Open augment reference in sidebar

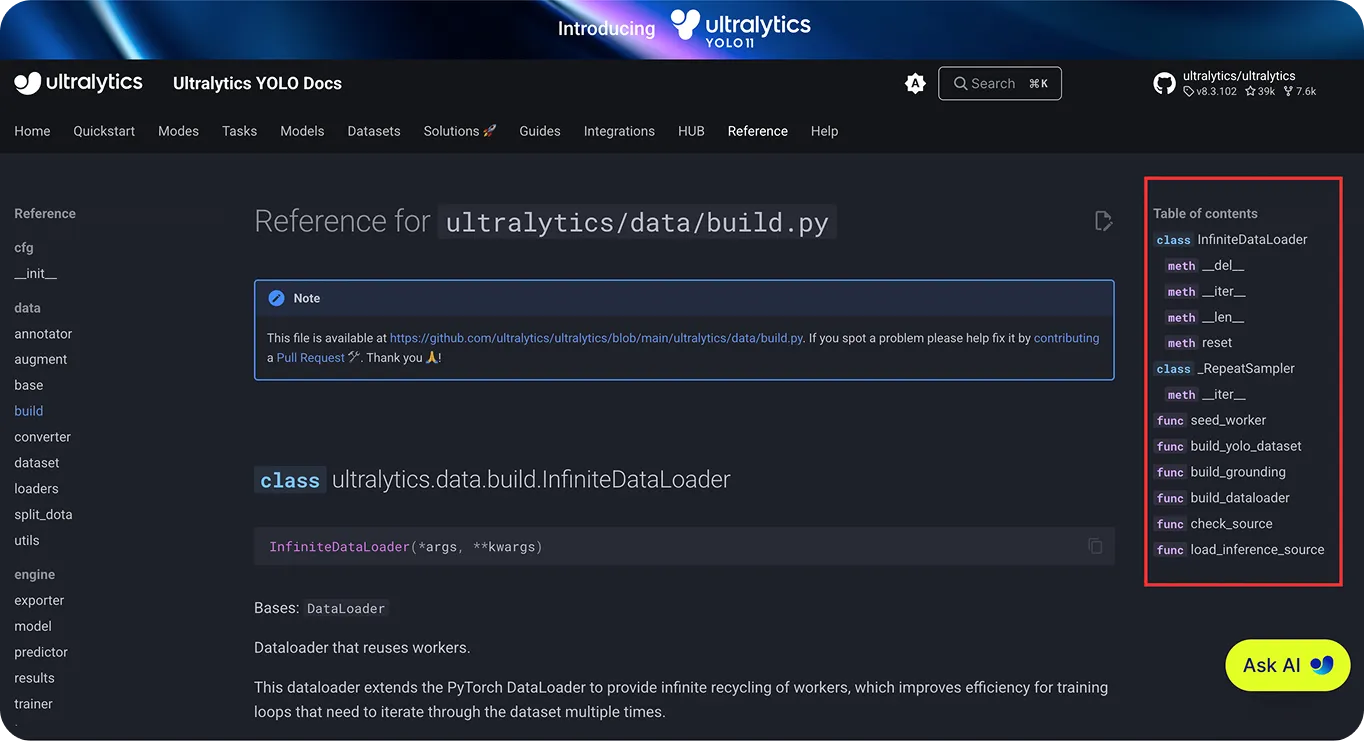(41, 360)
